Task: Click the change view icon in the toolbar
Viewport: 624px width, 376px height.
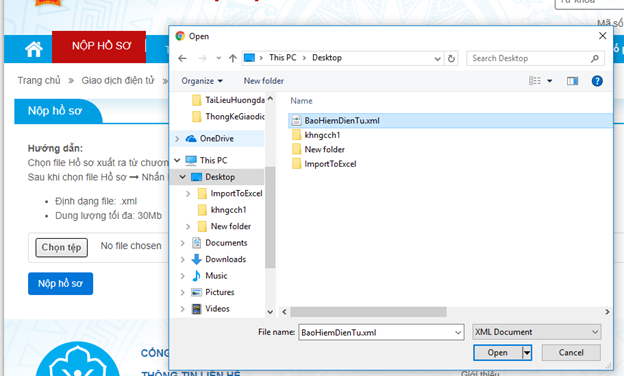Action: [535, 81]
